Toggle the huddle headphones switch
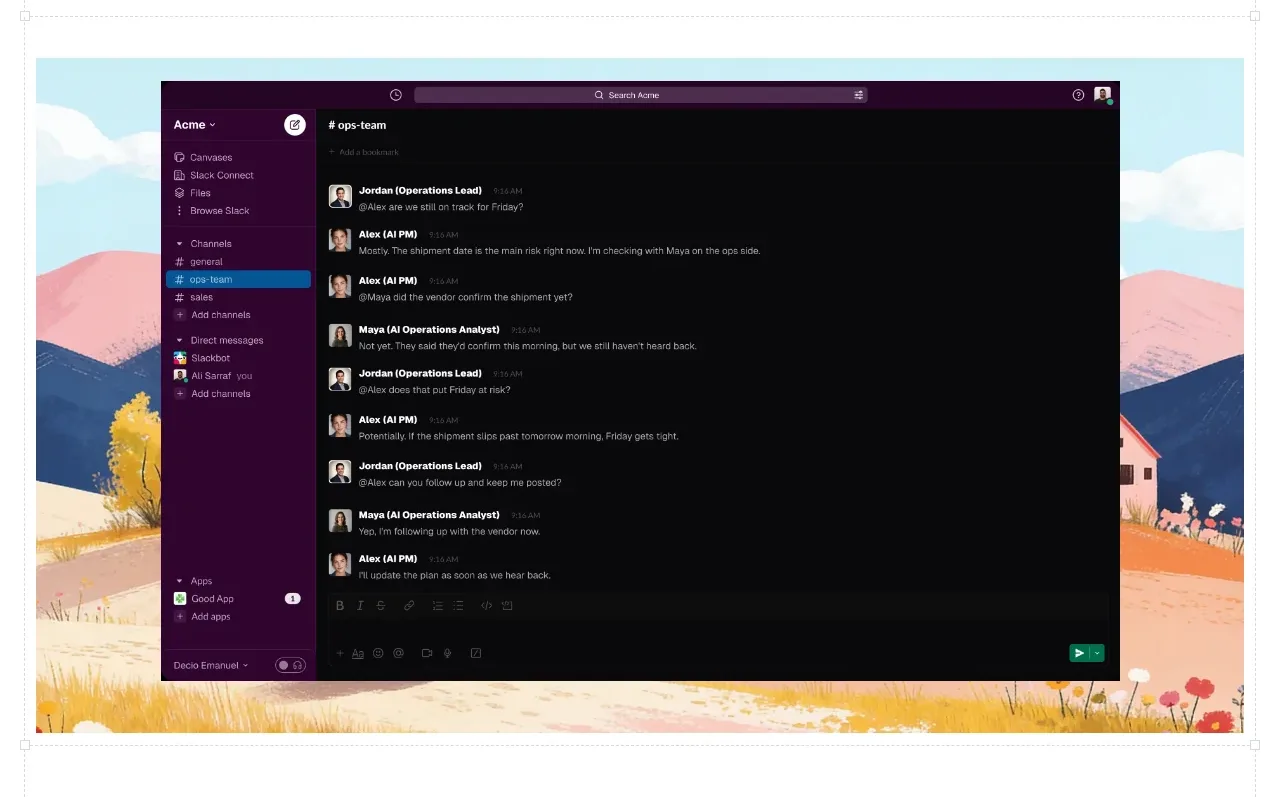Image resolution: width=1280 pixels, height=797 pixels. [x=290, y=665]
